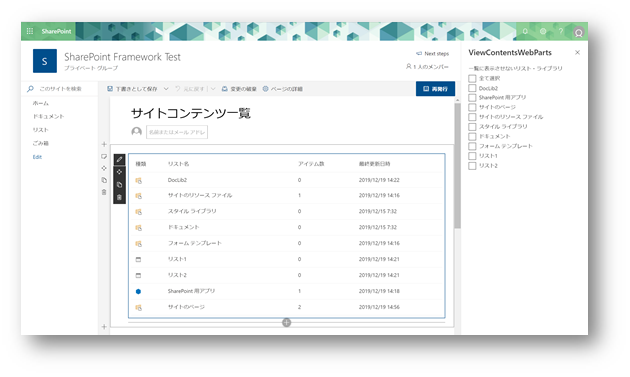
Task: Open the app launcher waffle icon
Action: click(30, 31)
